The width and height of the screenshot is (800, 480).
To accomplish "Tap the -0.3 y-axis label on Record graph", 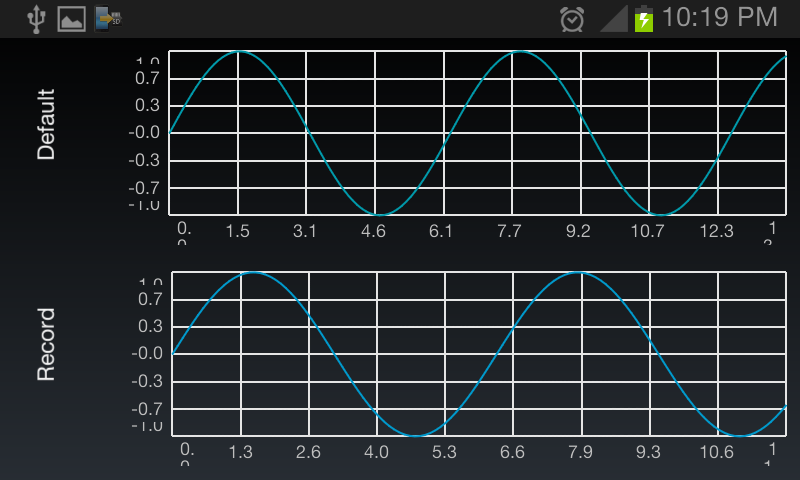I will [x=147, y=382].
